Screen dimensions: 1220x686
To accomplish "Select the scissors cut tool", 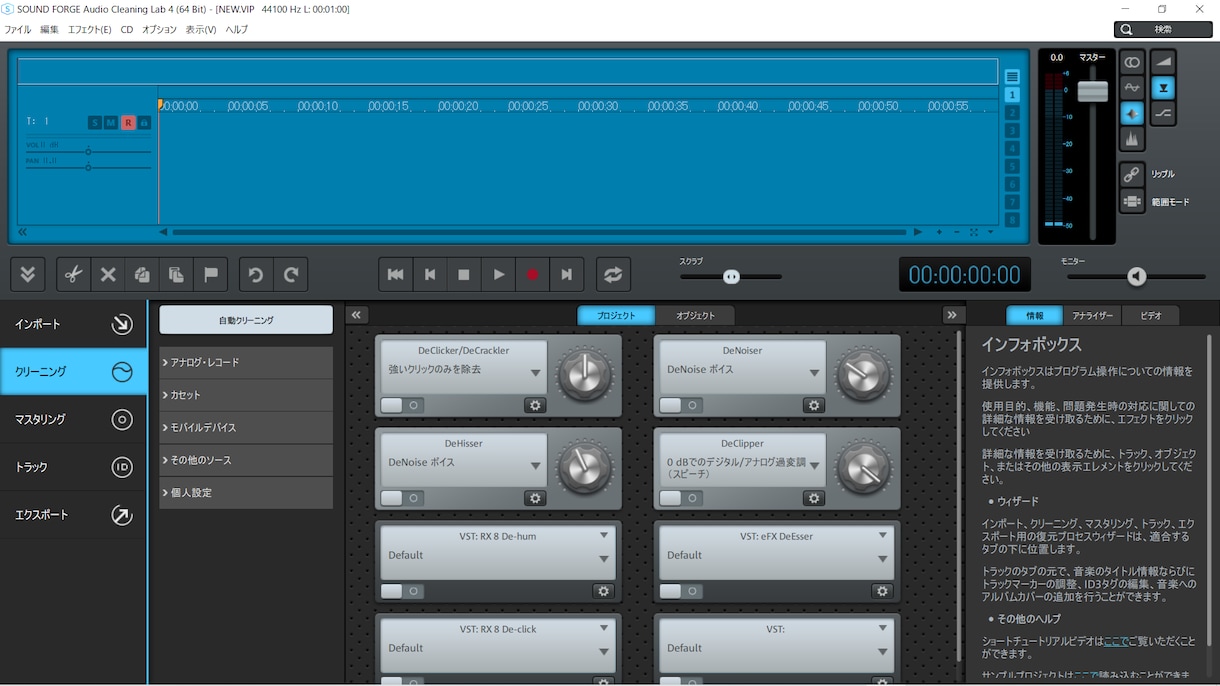I will (73, 274).
